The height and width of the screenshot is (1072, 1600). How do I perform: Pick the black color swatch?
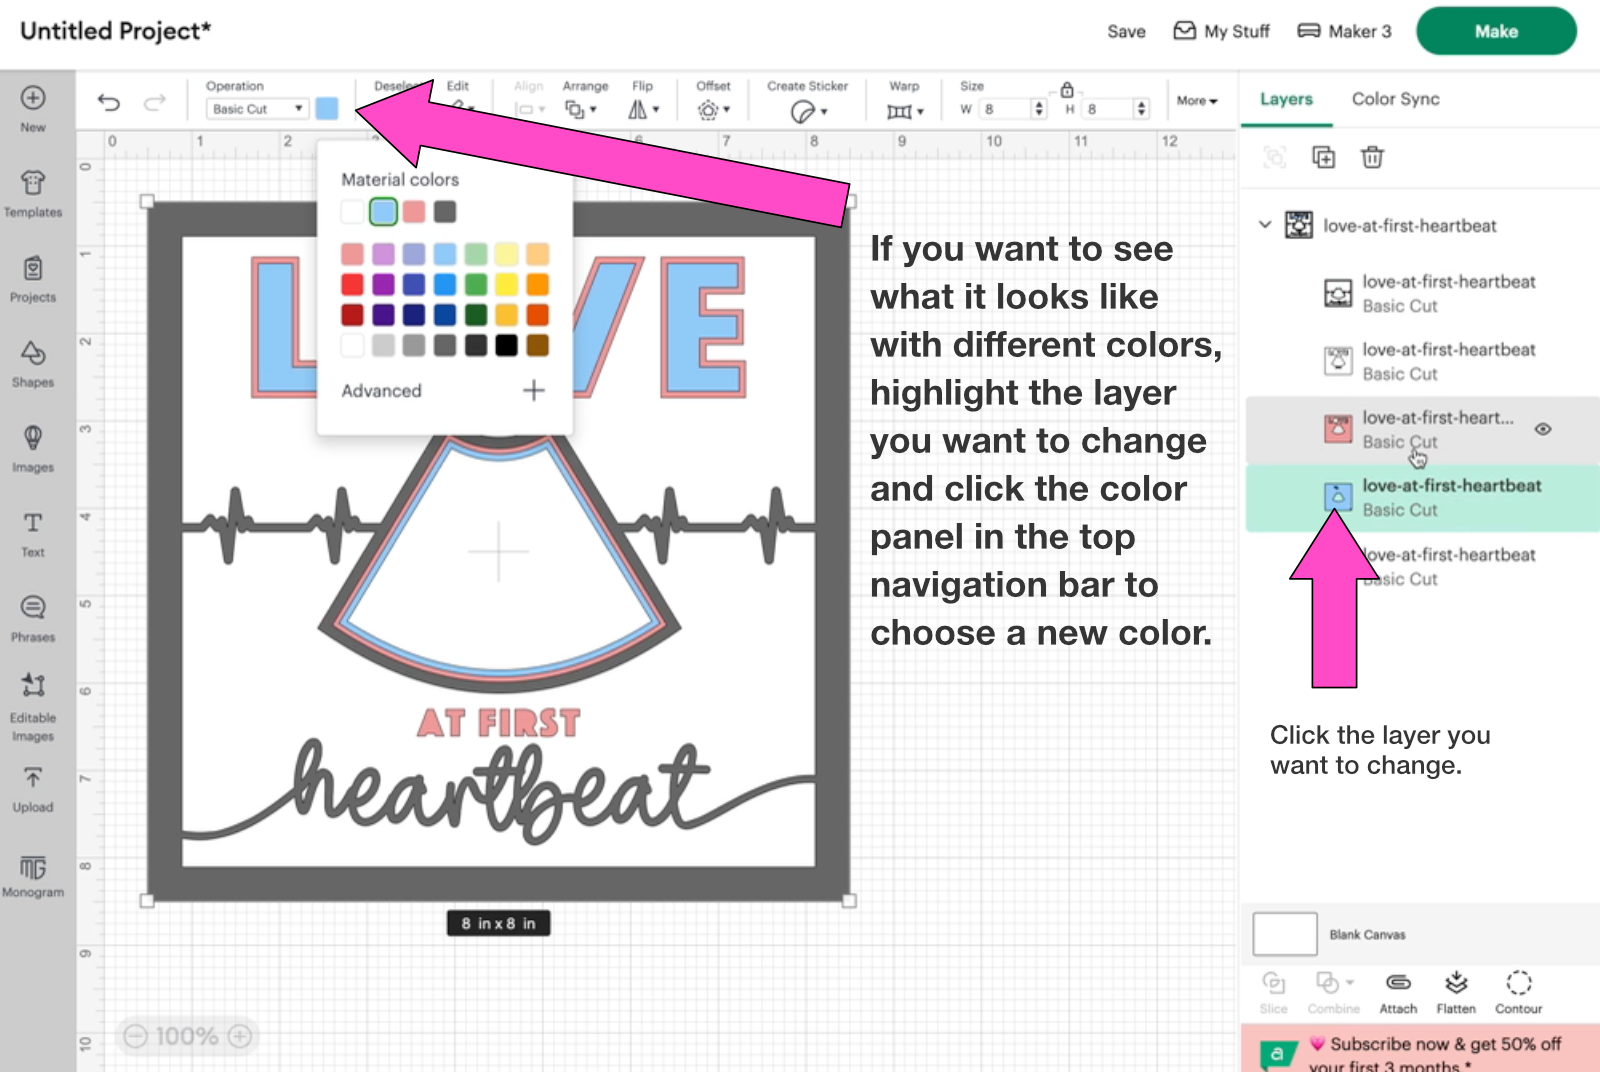(x=507, y=345)
